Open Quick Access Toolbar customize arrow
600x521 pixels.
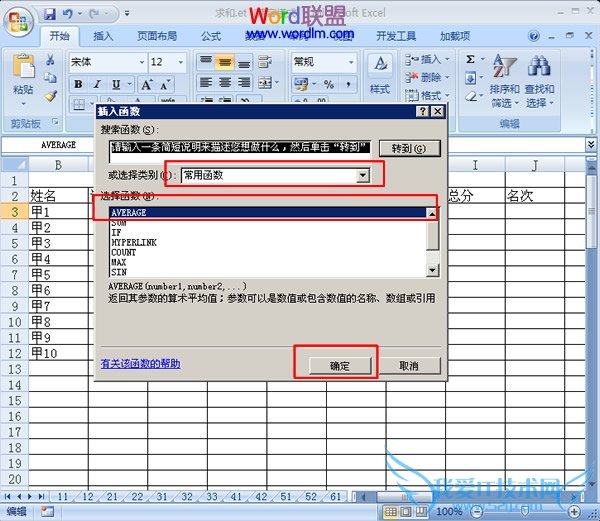pyautogui.click(x=127, y=14)
